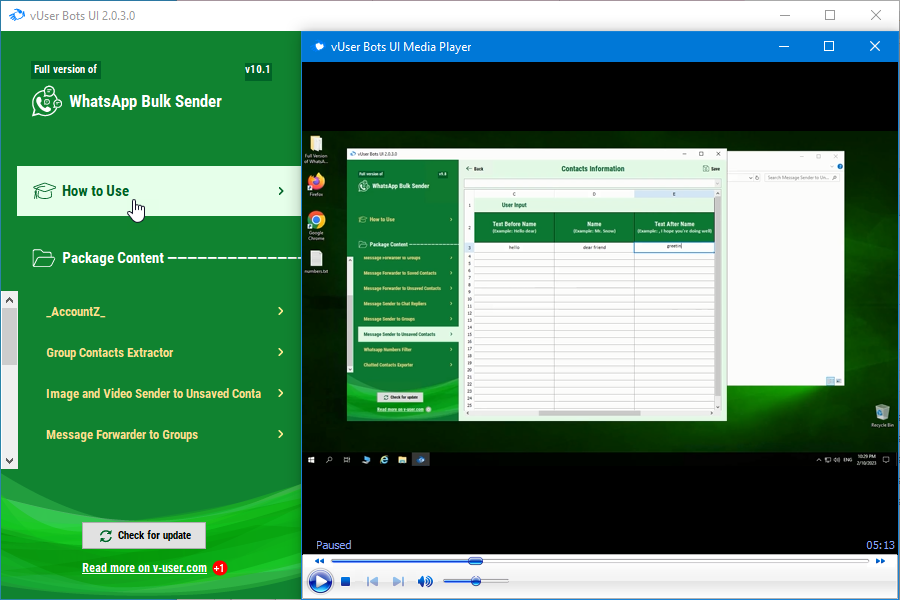
Task: Click the Check for update button
Action: (x=144, y=536)
